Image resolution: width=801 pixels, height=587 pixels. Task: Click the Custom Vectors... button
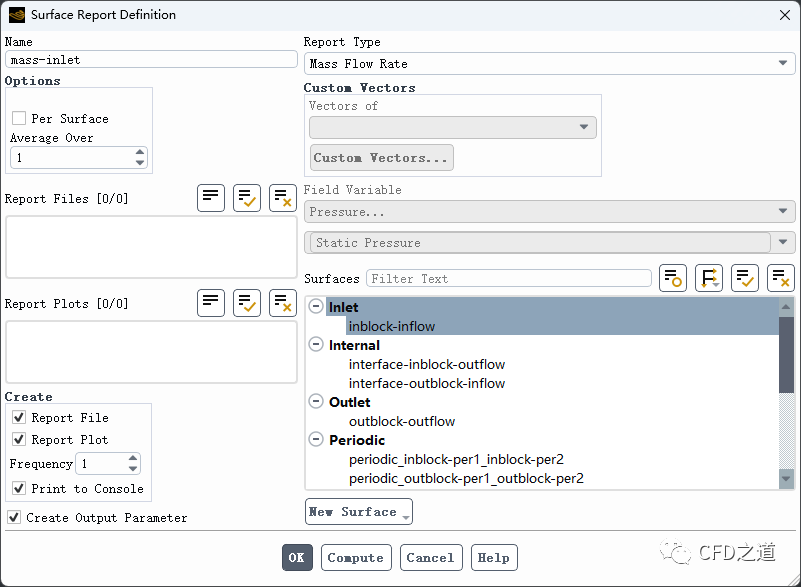click(x=381, y=157)
